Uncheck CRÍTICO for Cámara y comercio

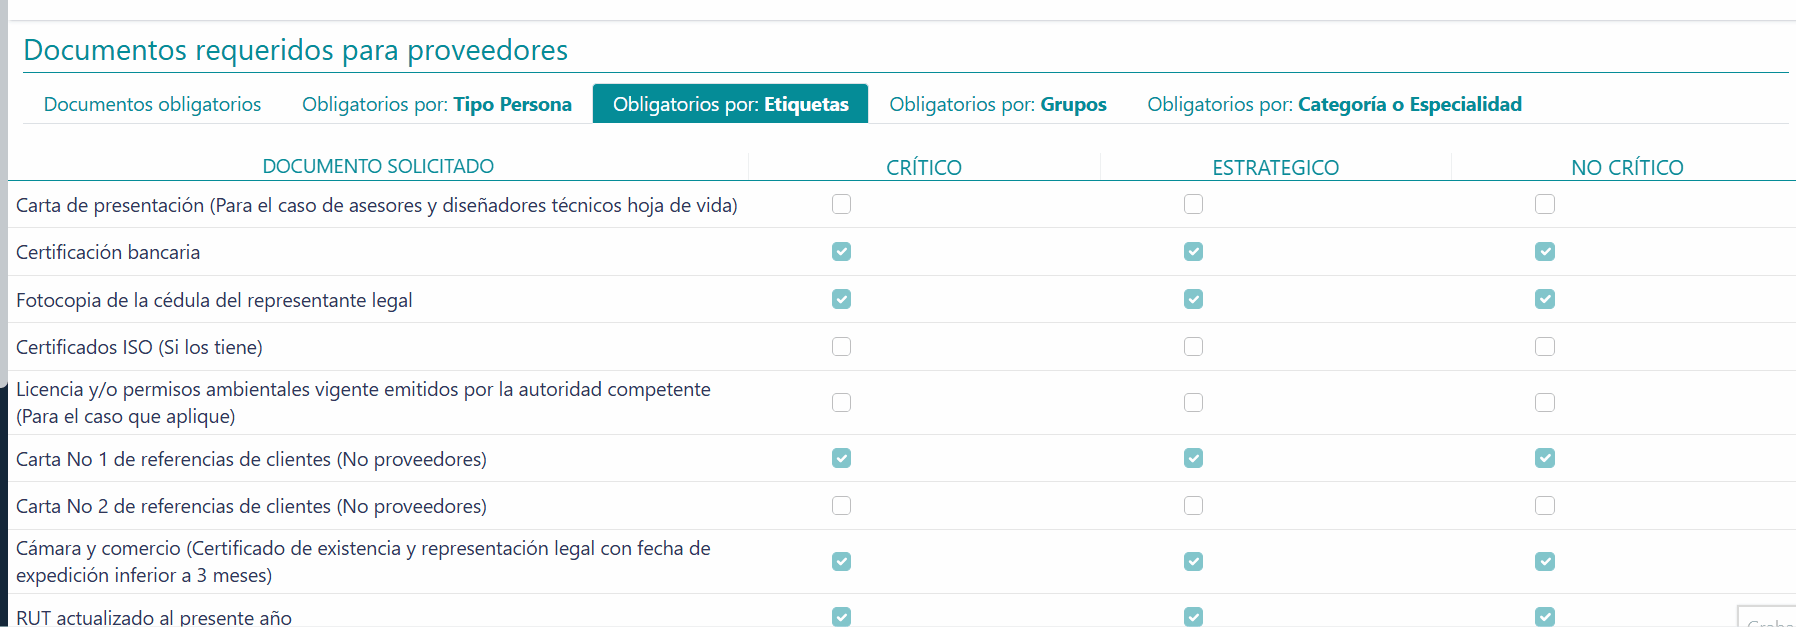[842, 562]
